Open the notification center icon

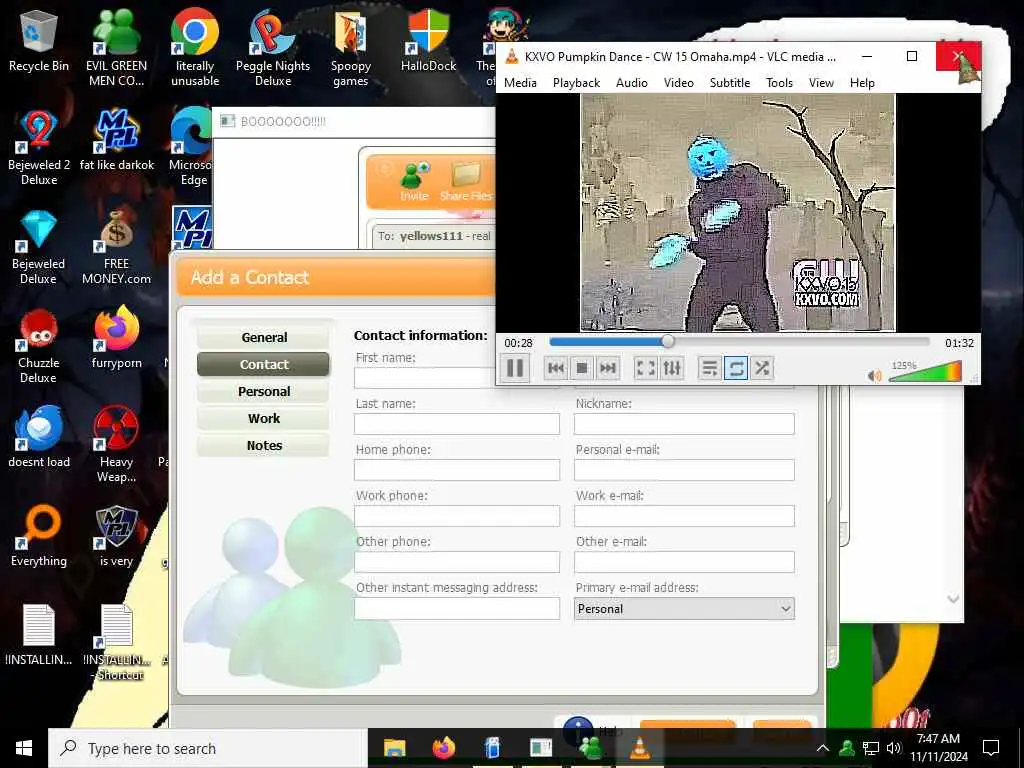[x=991, y=748]
